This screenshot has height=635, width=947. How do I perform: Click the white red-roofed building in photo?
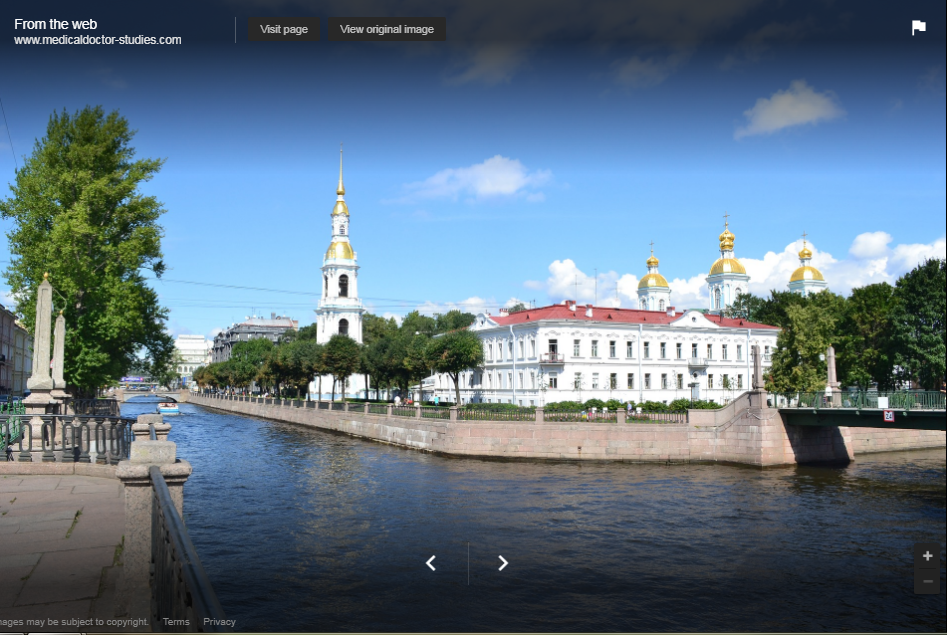[x=610, y=355]
